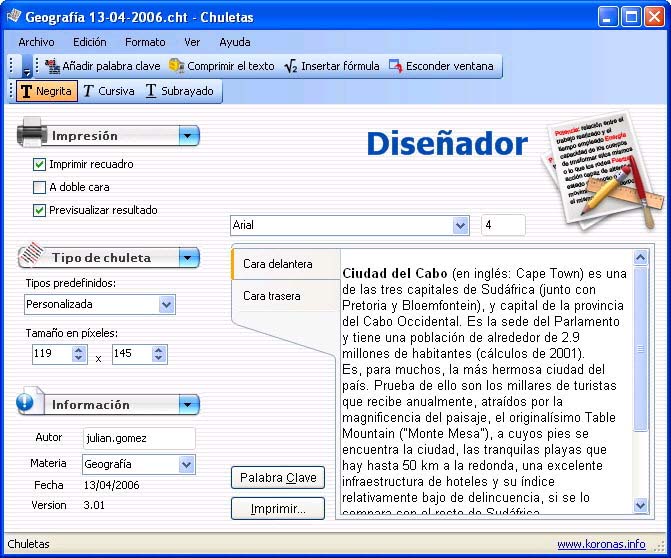Click the printer icon beside Impresión
This screenshot has height=558, width=671.
point(32,133)
